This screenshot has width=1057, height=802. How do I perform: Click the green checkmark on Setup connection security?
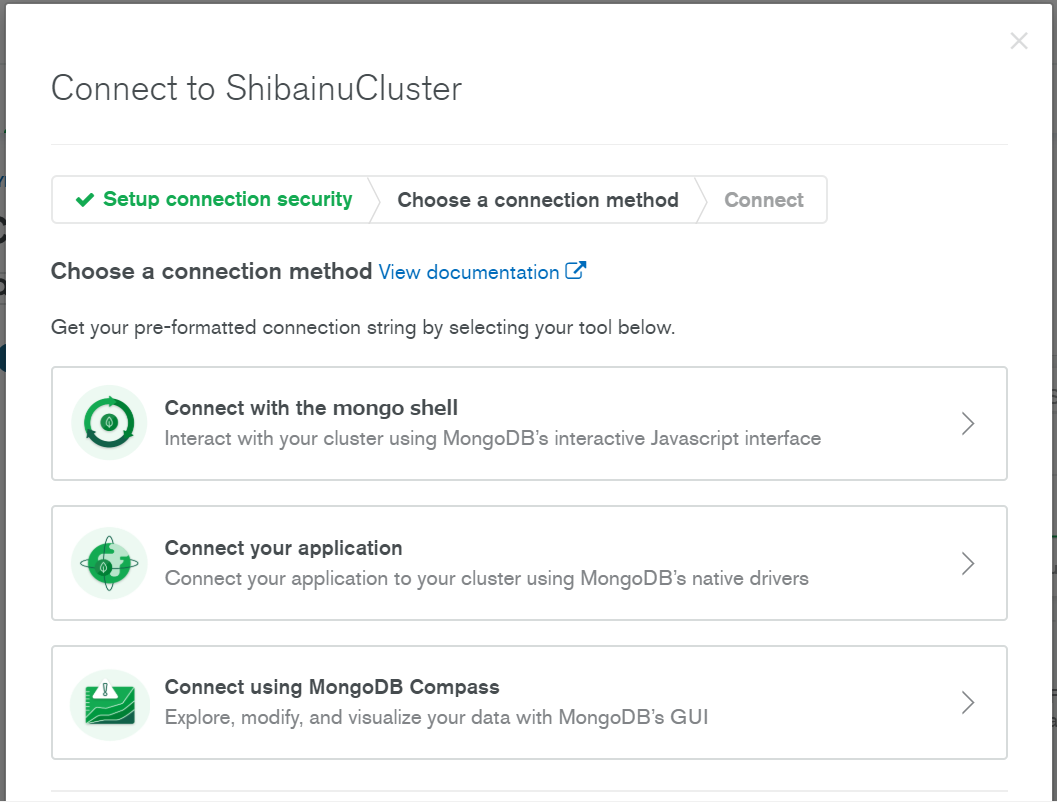click(x=84, y=199)
